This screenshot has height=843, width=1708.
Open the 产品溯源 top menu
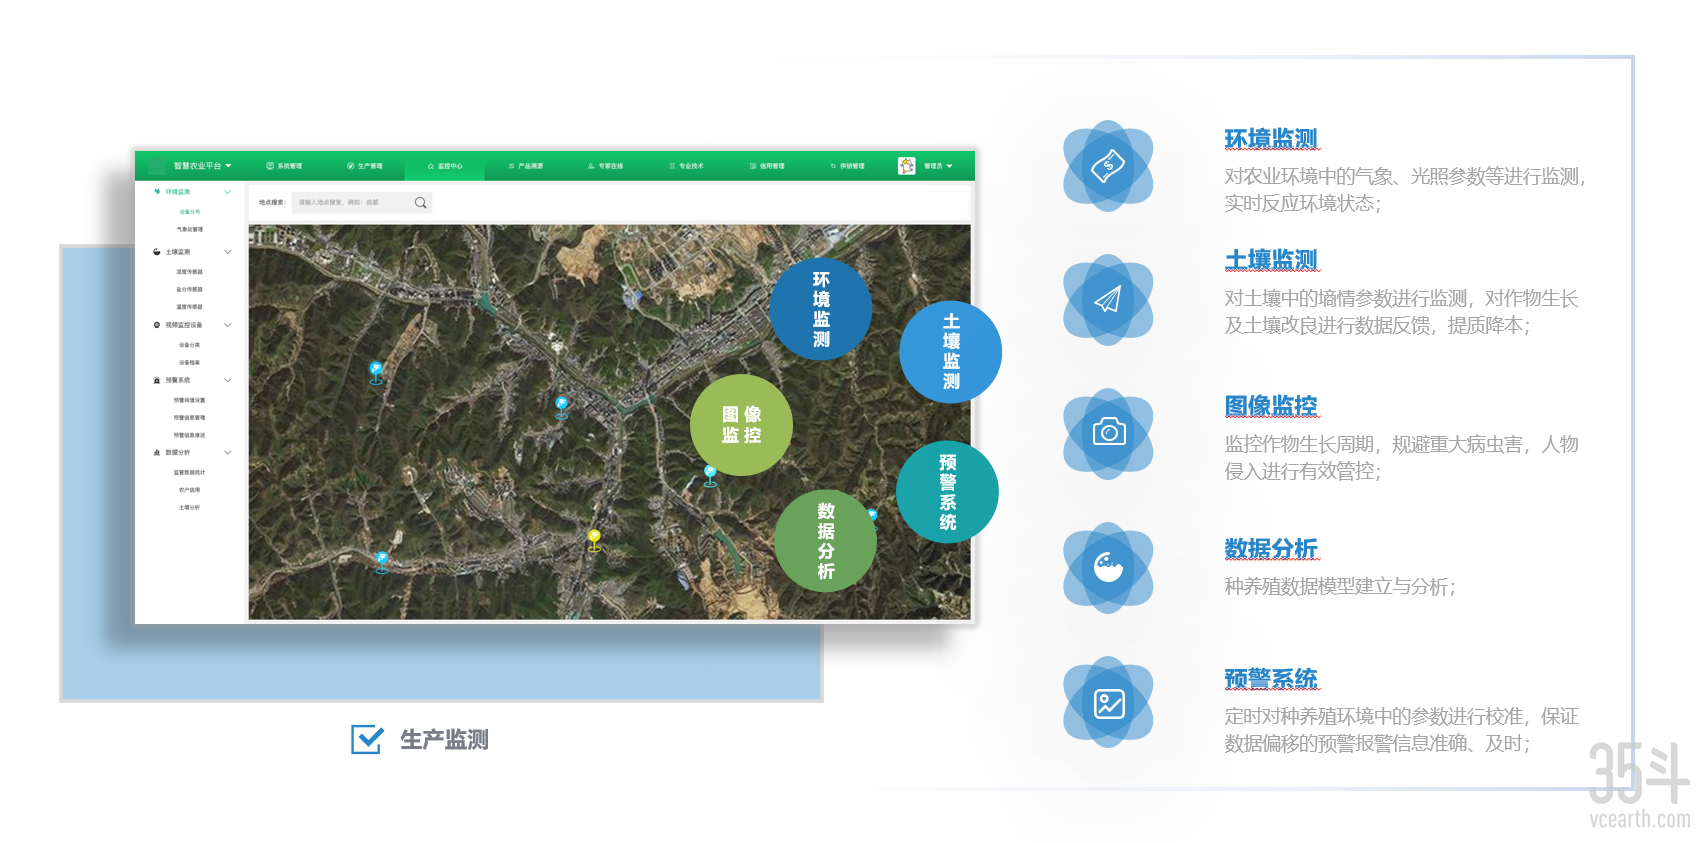[x=526, y=166]
